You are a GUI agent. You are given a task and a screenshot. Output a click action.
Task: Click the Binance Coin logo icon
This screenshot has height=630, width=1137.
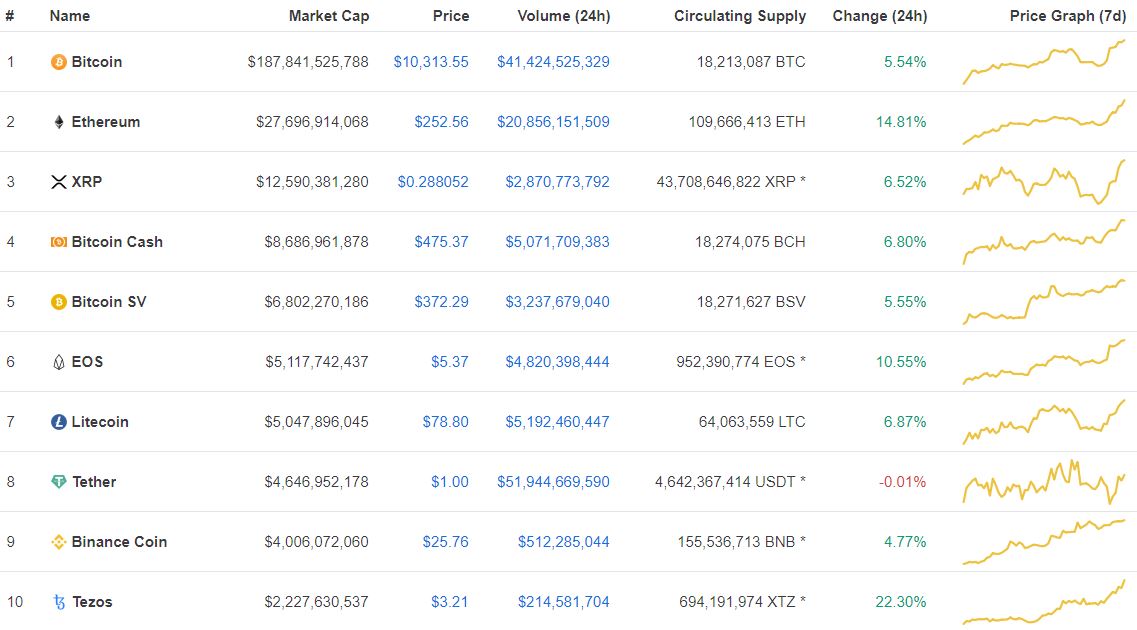58,542
